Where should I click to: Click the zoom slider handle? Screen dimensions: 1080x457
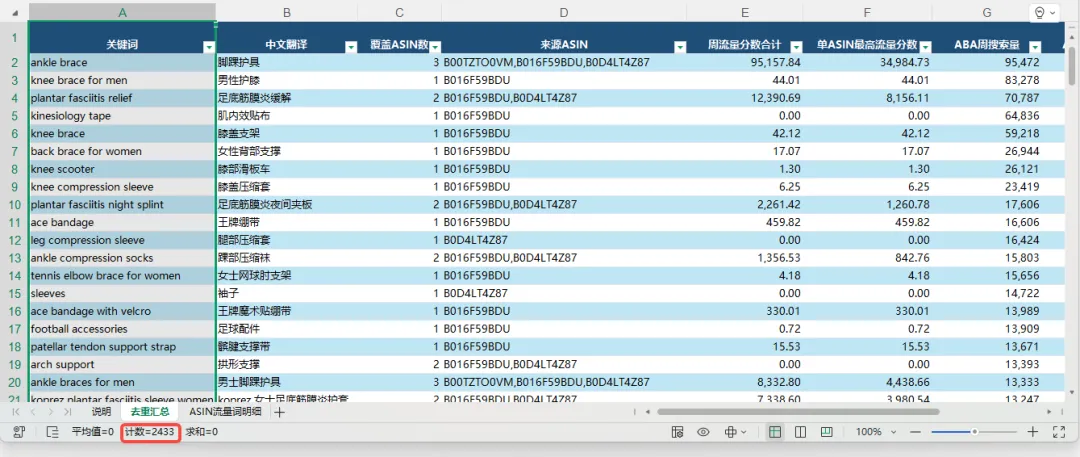[975, 432]
